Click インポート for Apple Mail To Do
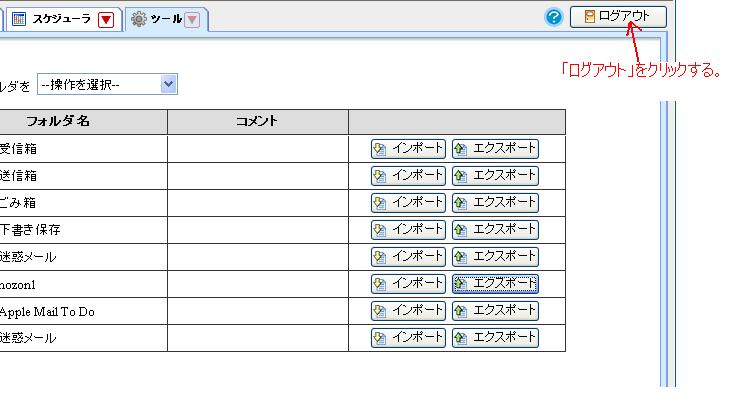Image resolution: width=741 pixels, height=412 pixels. (x=408, y=311)
